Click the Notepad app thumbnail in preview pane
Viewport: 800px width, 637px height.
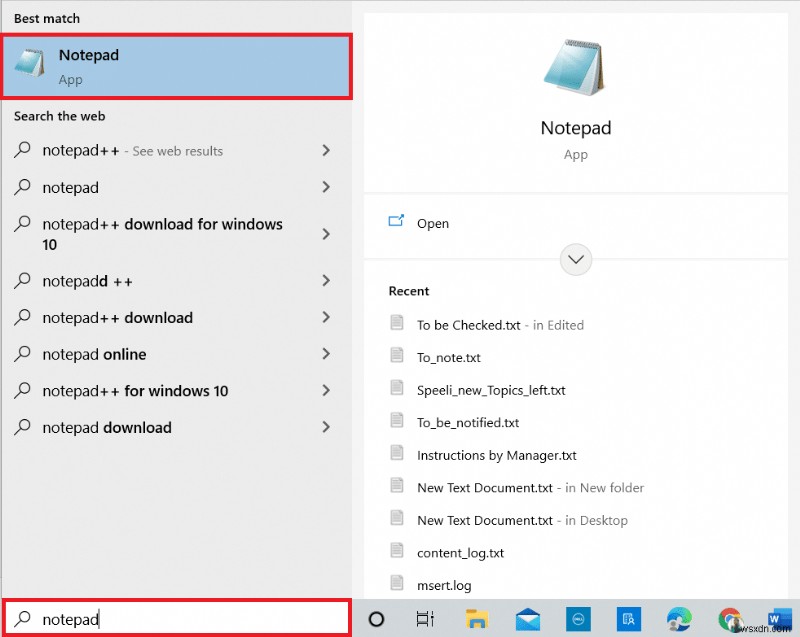[x=575, y=65]
